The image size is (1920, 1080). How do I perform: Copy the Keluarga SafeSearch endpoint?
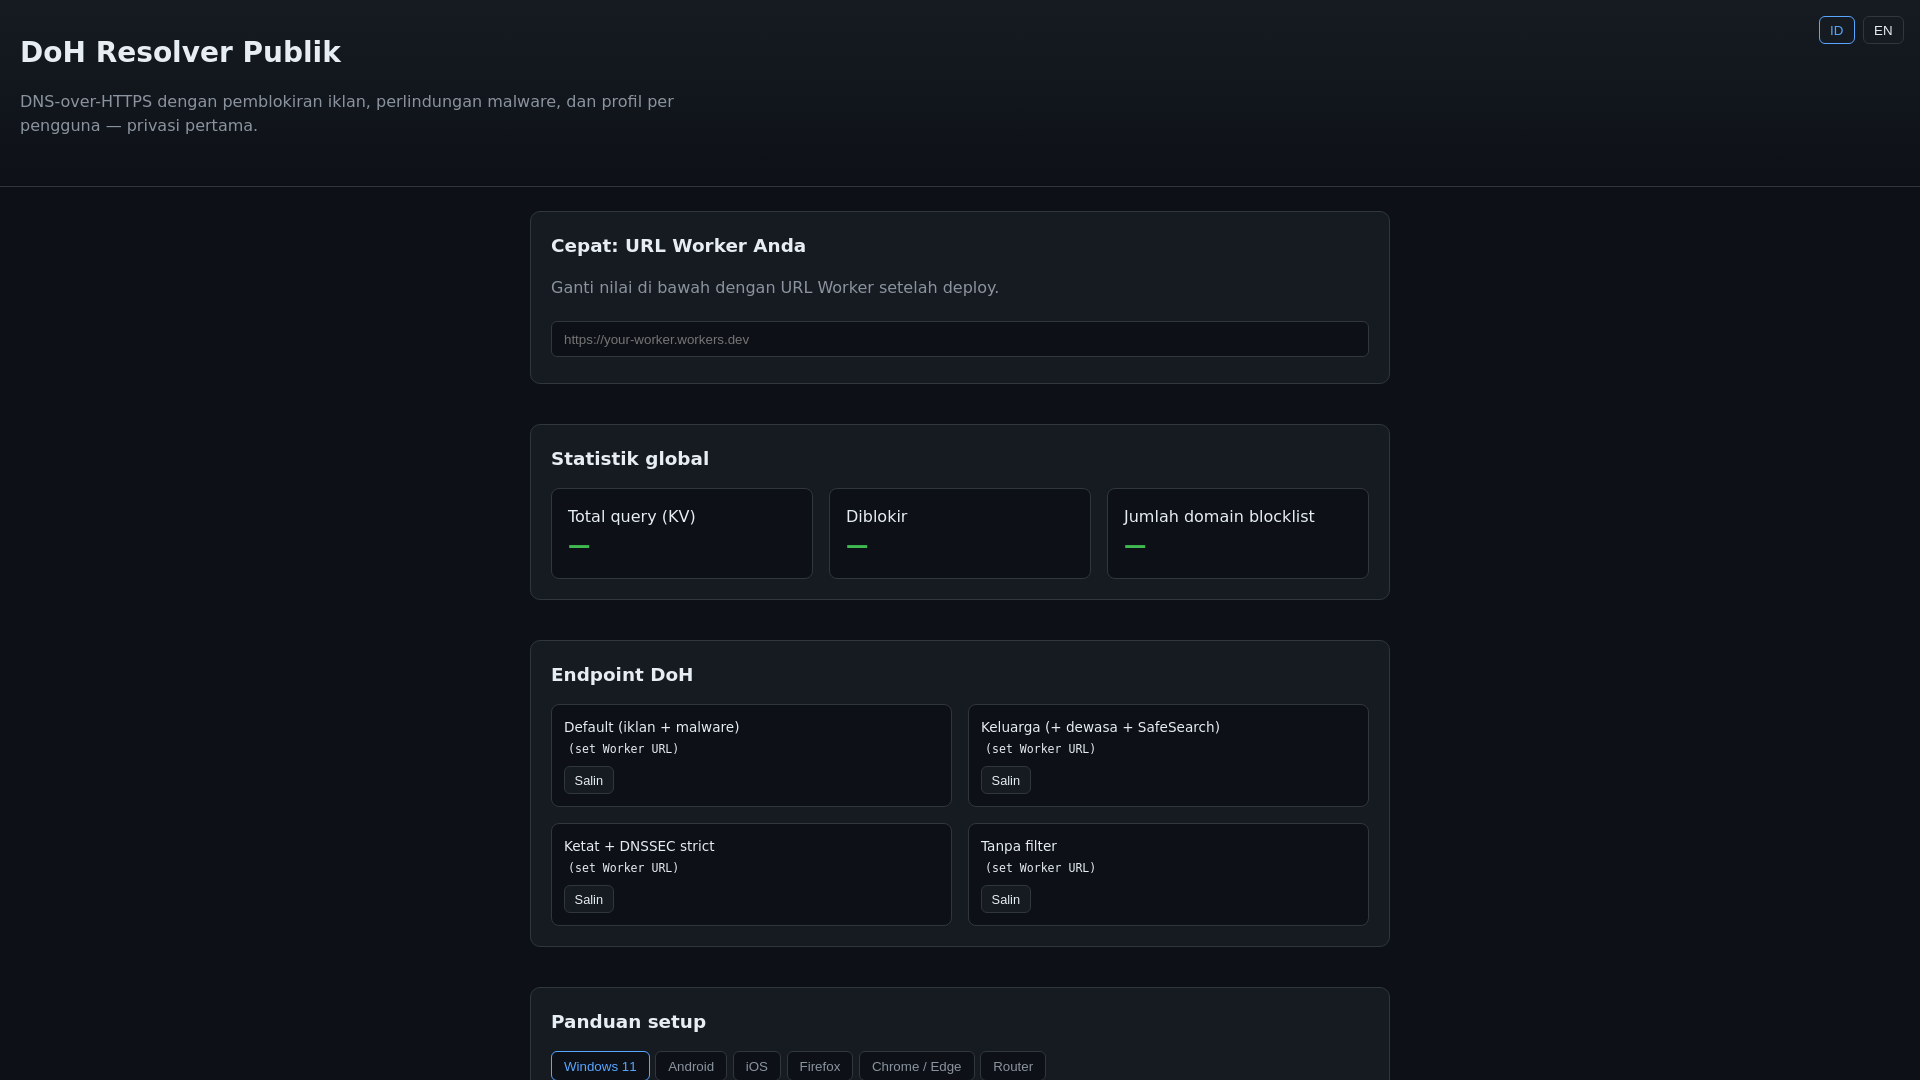pos(1006,780)
